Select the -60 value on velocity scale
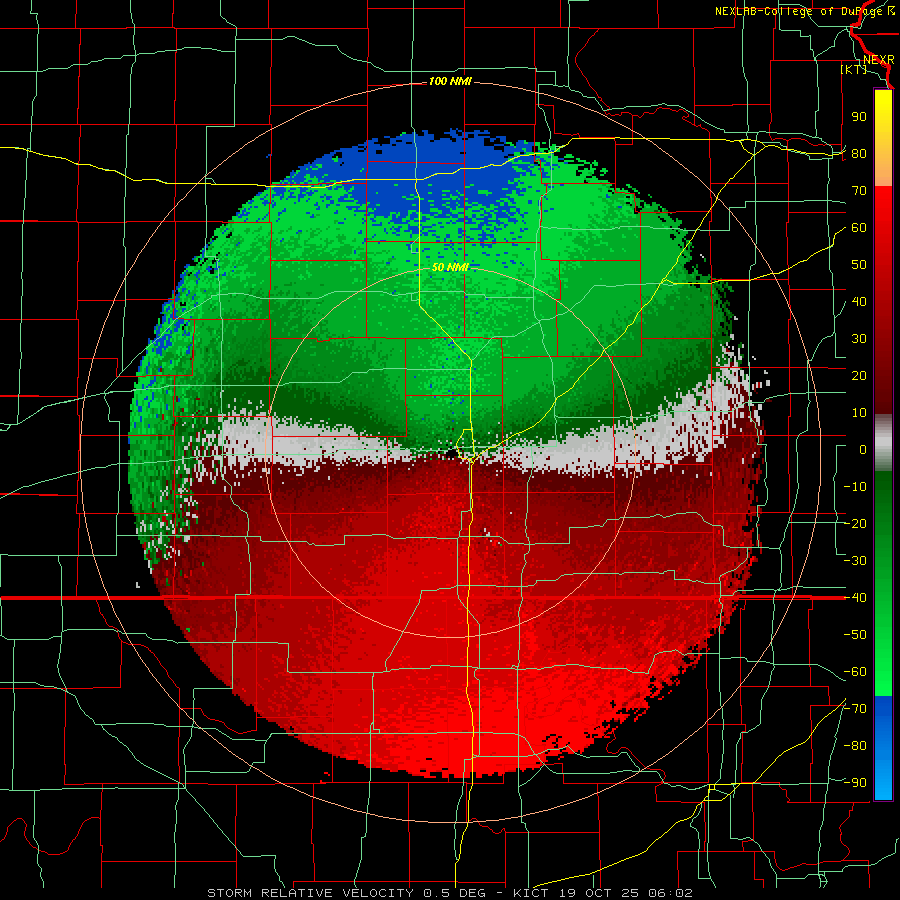Screen dimensions: 900x900 coord(855,672)
